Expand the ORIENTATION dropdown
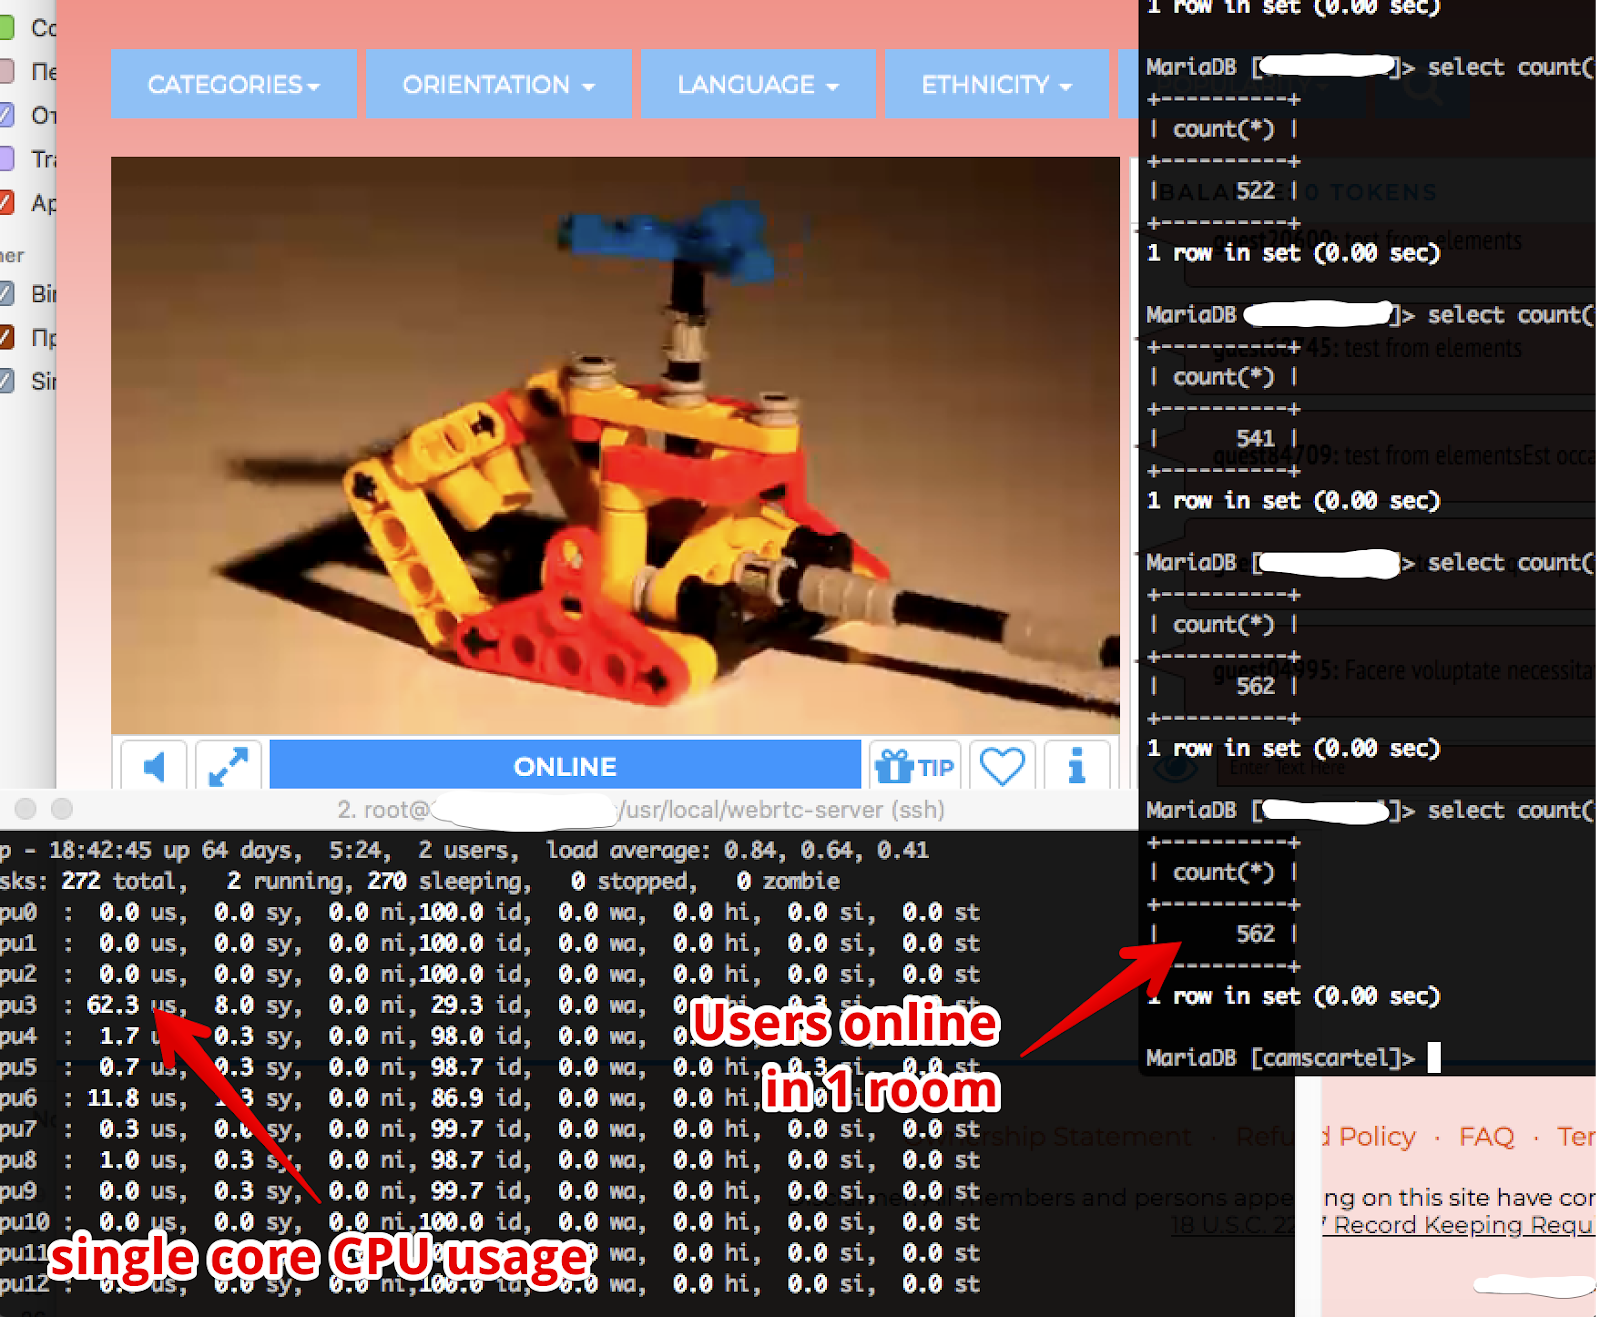This screenshot has height=1317, width=1600. [498, 85]
